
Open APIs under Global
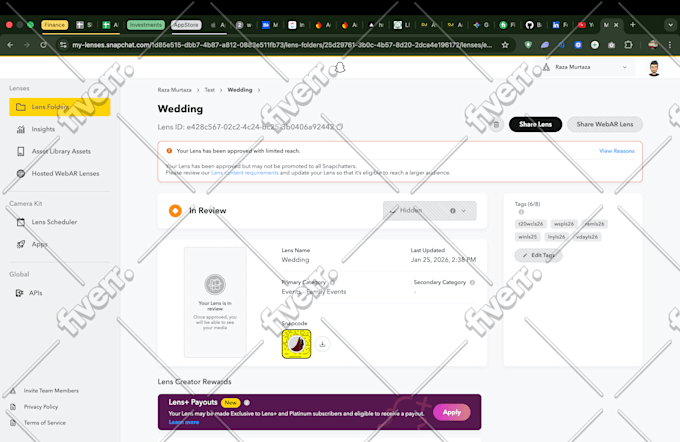(x=36, y=293)
